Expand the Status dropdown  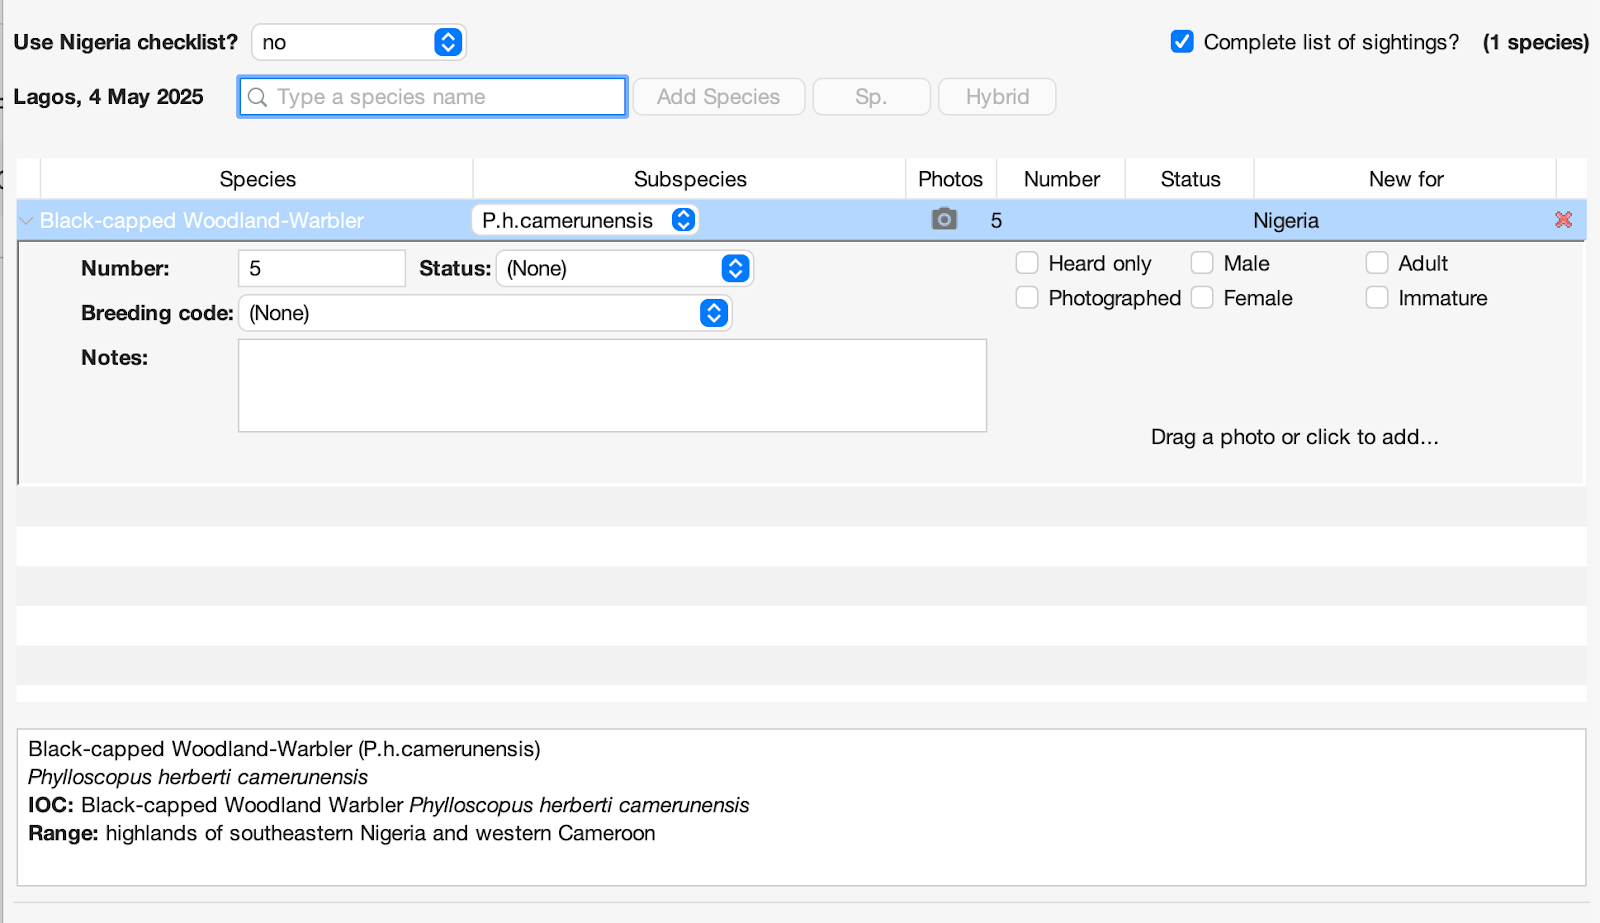coord(624,268)
